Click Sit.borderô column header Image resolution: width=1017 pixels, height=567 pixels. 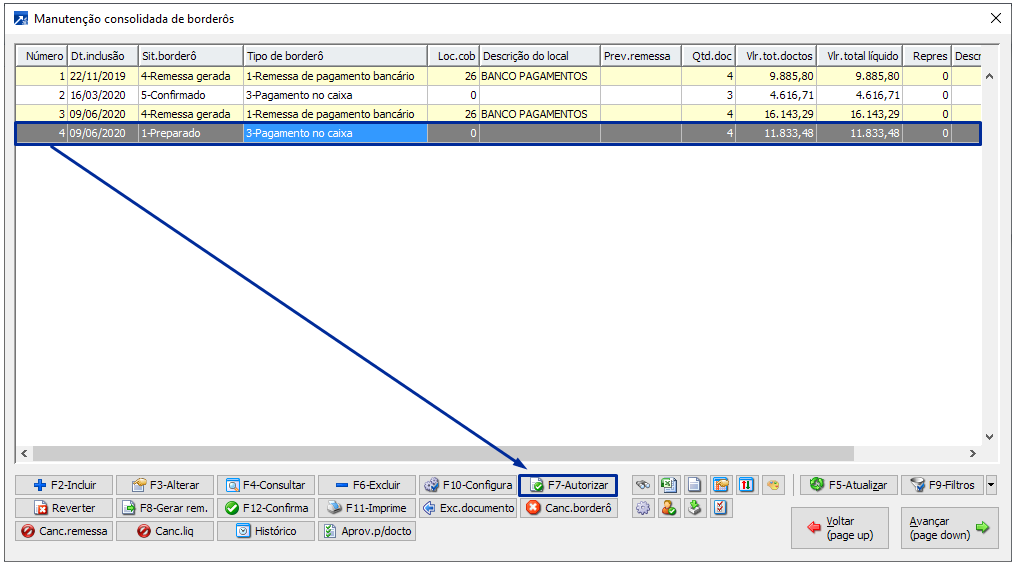click(x=191, y=56)
